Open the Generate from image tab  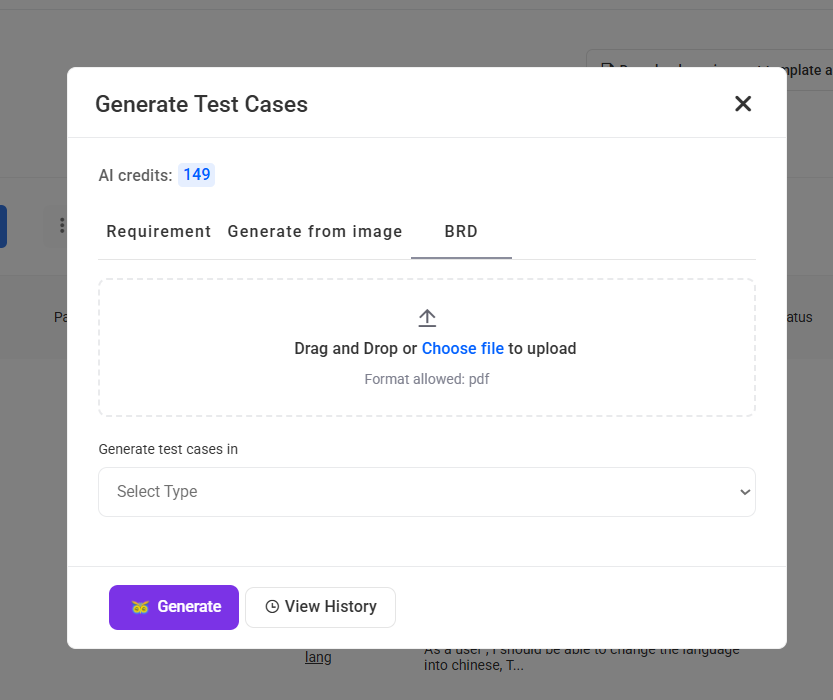point(315,232)
